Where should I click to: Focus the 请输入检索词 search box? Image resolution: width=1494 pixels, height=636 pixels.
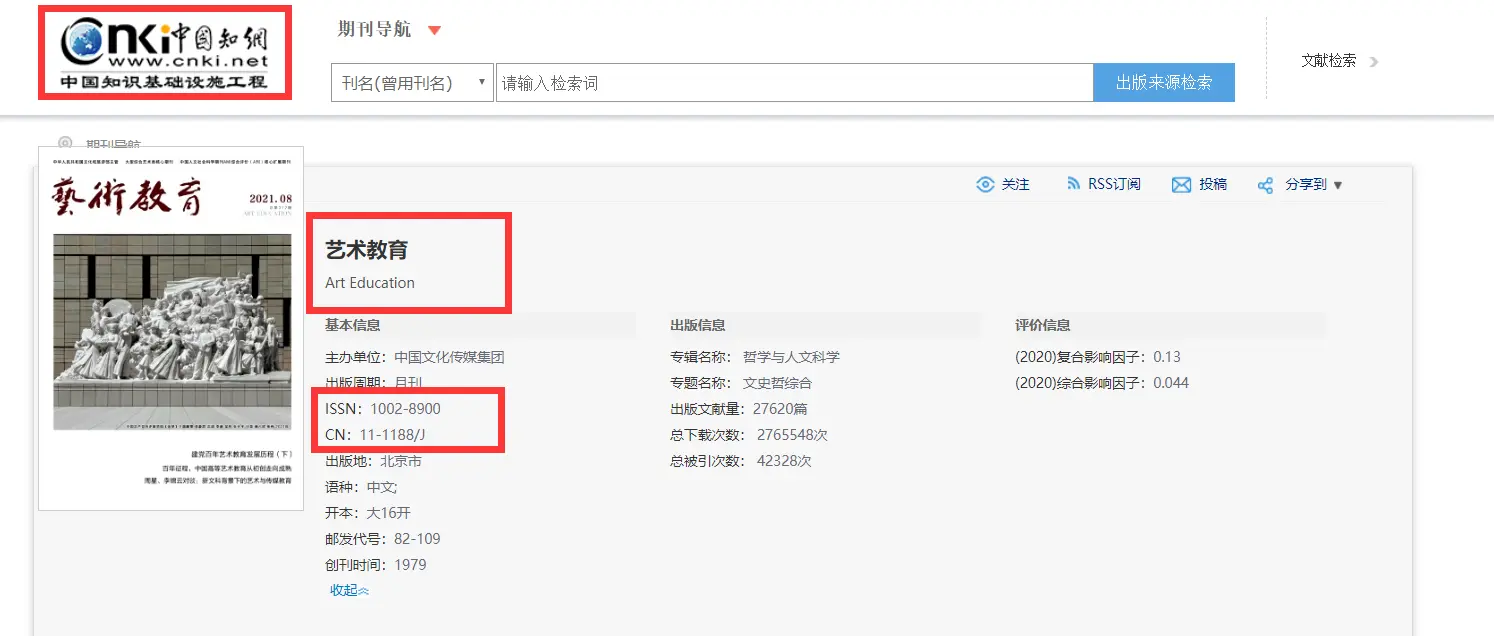[794, 83]
